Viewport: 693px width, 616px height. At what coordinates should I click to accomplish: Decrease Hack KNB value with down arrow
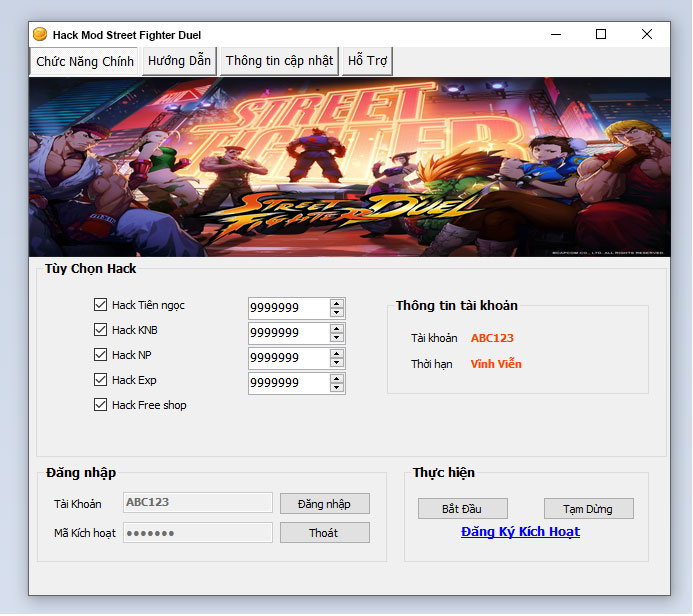click(x=337, y=338)
